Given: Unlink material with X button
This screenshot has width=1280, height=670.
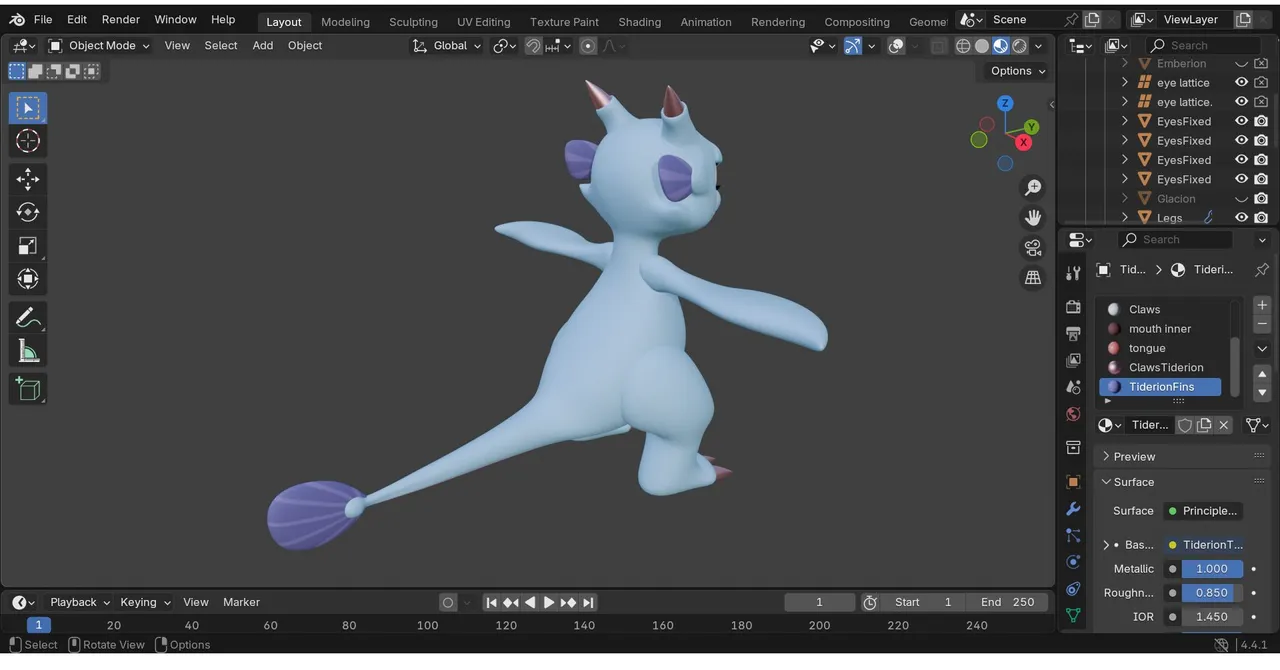Looking at the screenshot, I should [x=1223, y=425].
